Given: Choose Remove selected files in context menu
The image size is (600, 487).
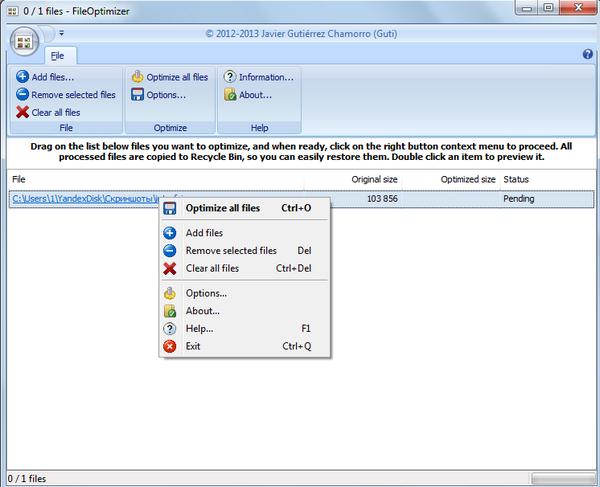Looking at the screenshot, I should (x=245, y=251).
